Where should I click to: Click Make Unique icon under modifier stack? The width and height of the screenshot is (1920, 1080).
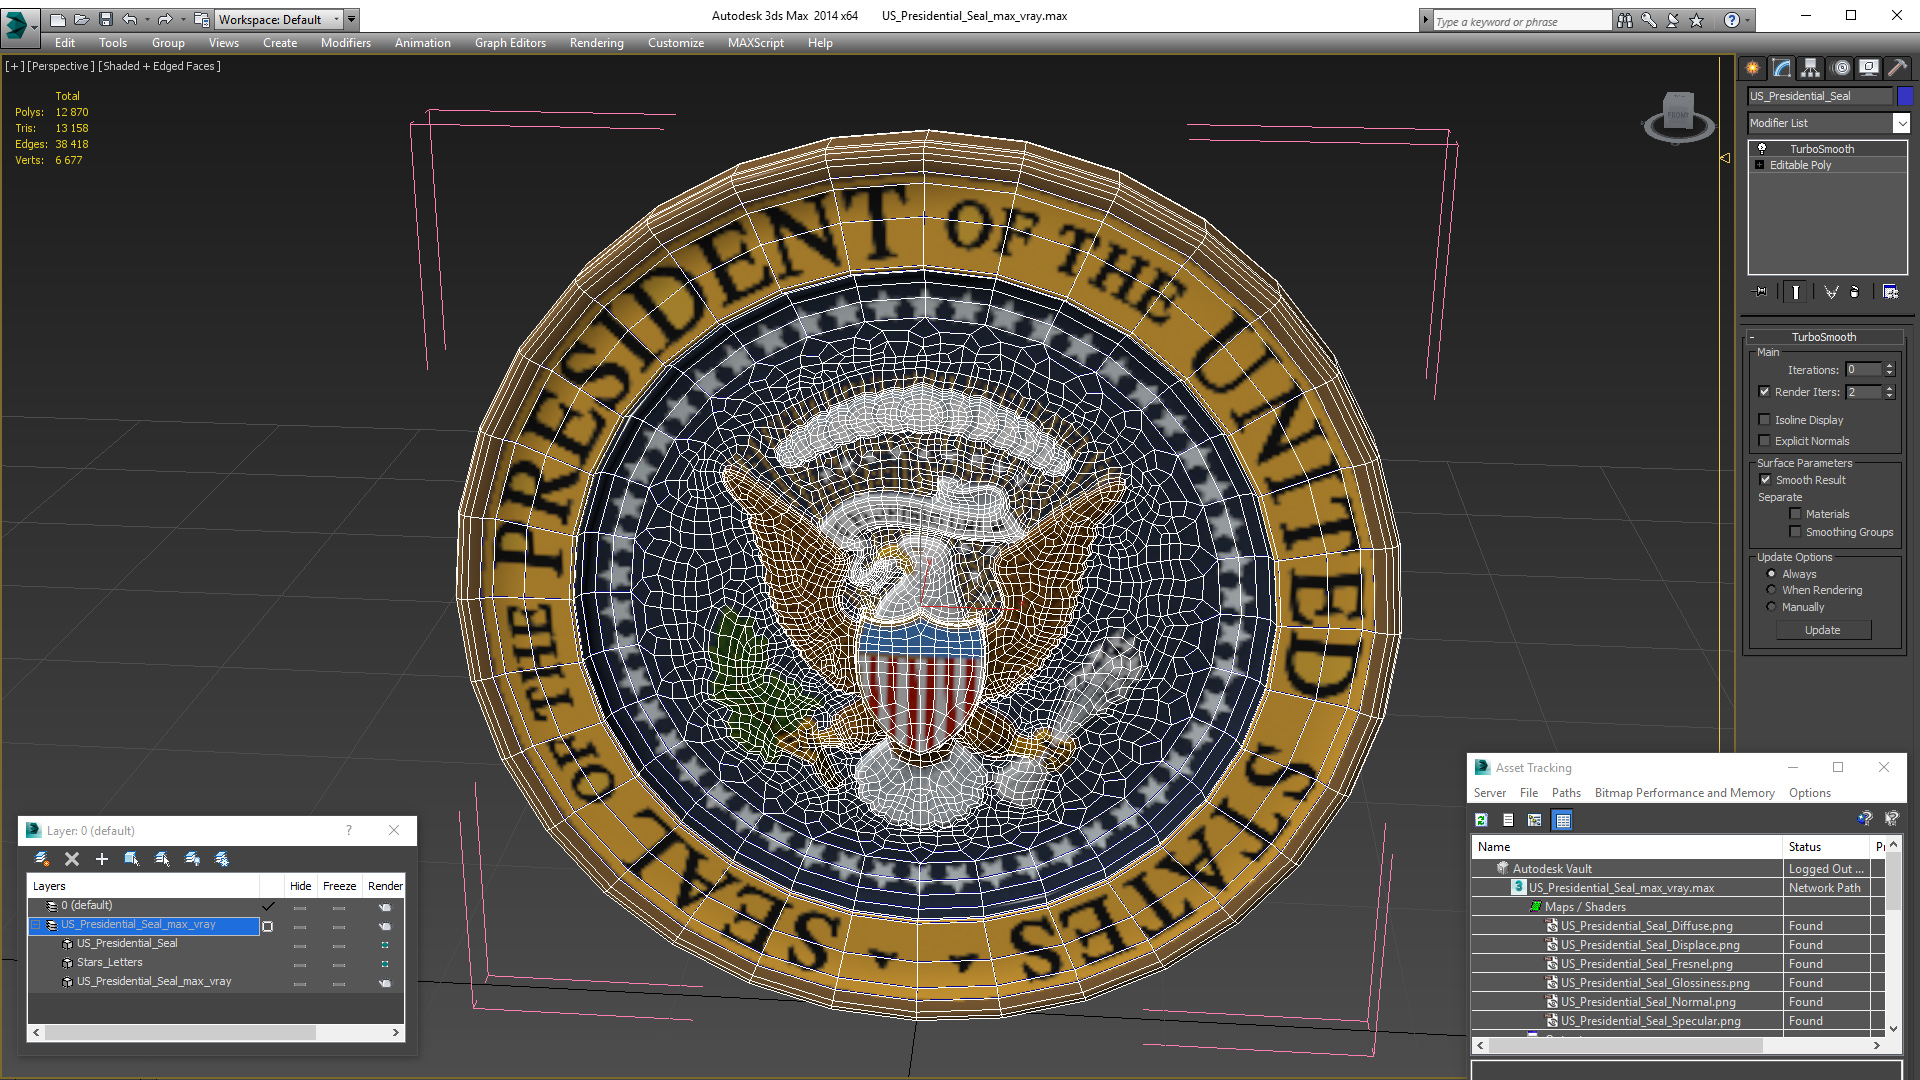click(x=1830, y=292)
